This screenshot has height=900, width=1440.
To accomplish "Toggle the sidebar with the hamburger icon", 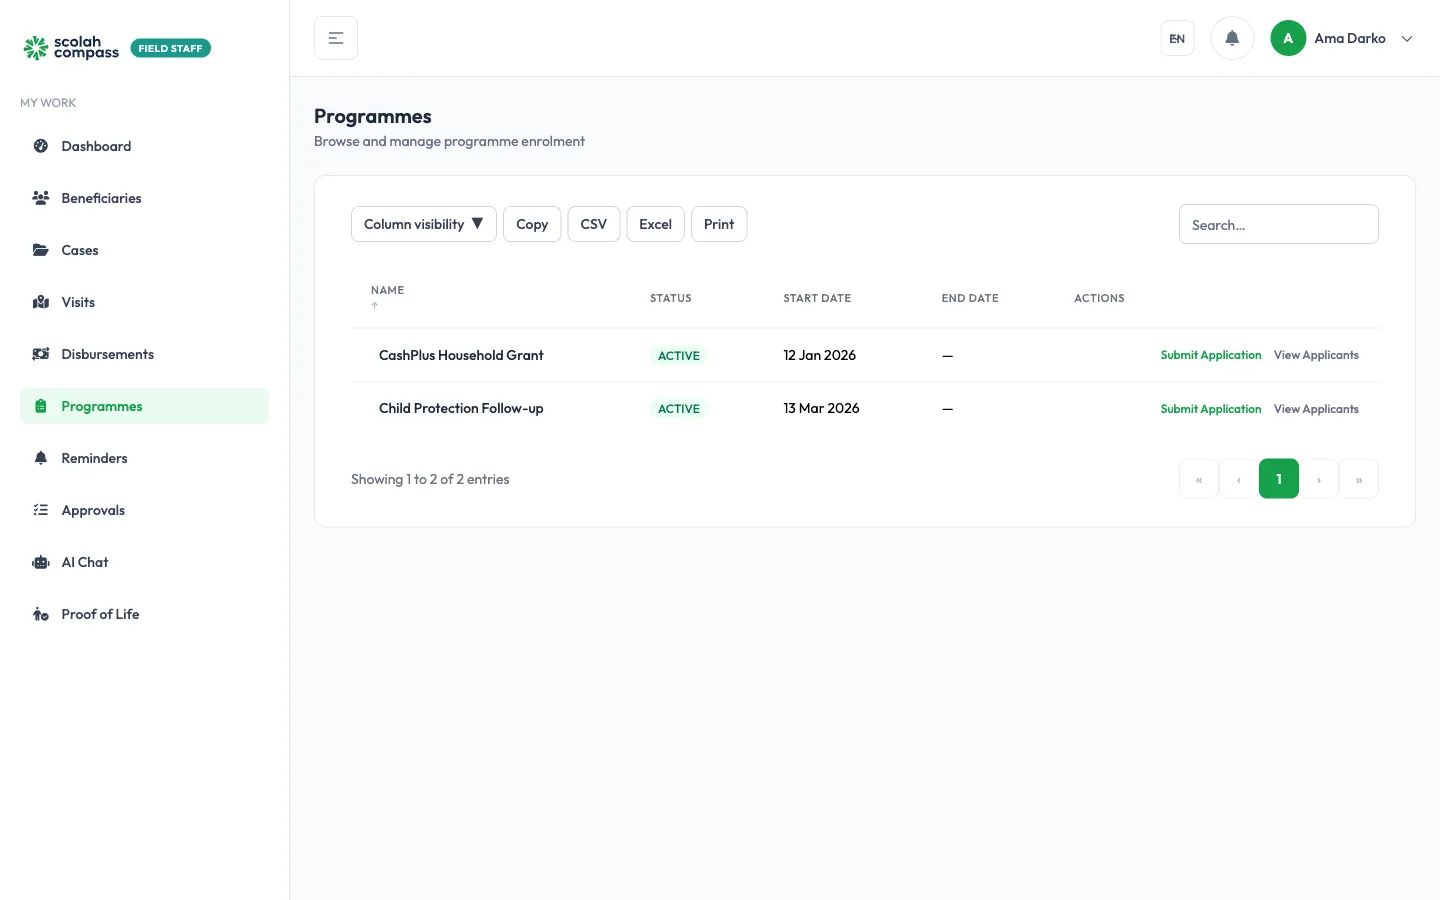I will (336, 38).
